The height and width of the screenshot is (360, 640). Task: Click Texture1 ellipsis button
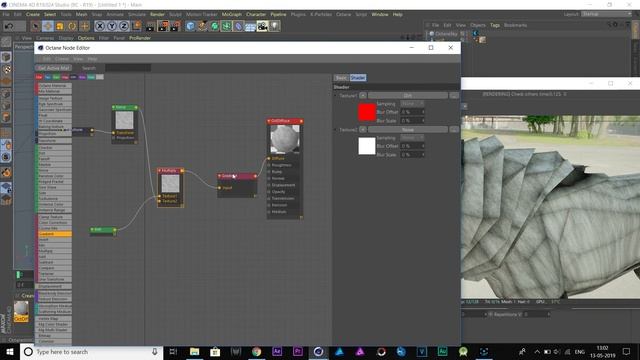point(454,96)
